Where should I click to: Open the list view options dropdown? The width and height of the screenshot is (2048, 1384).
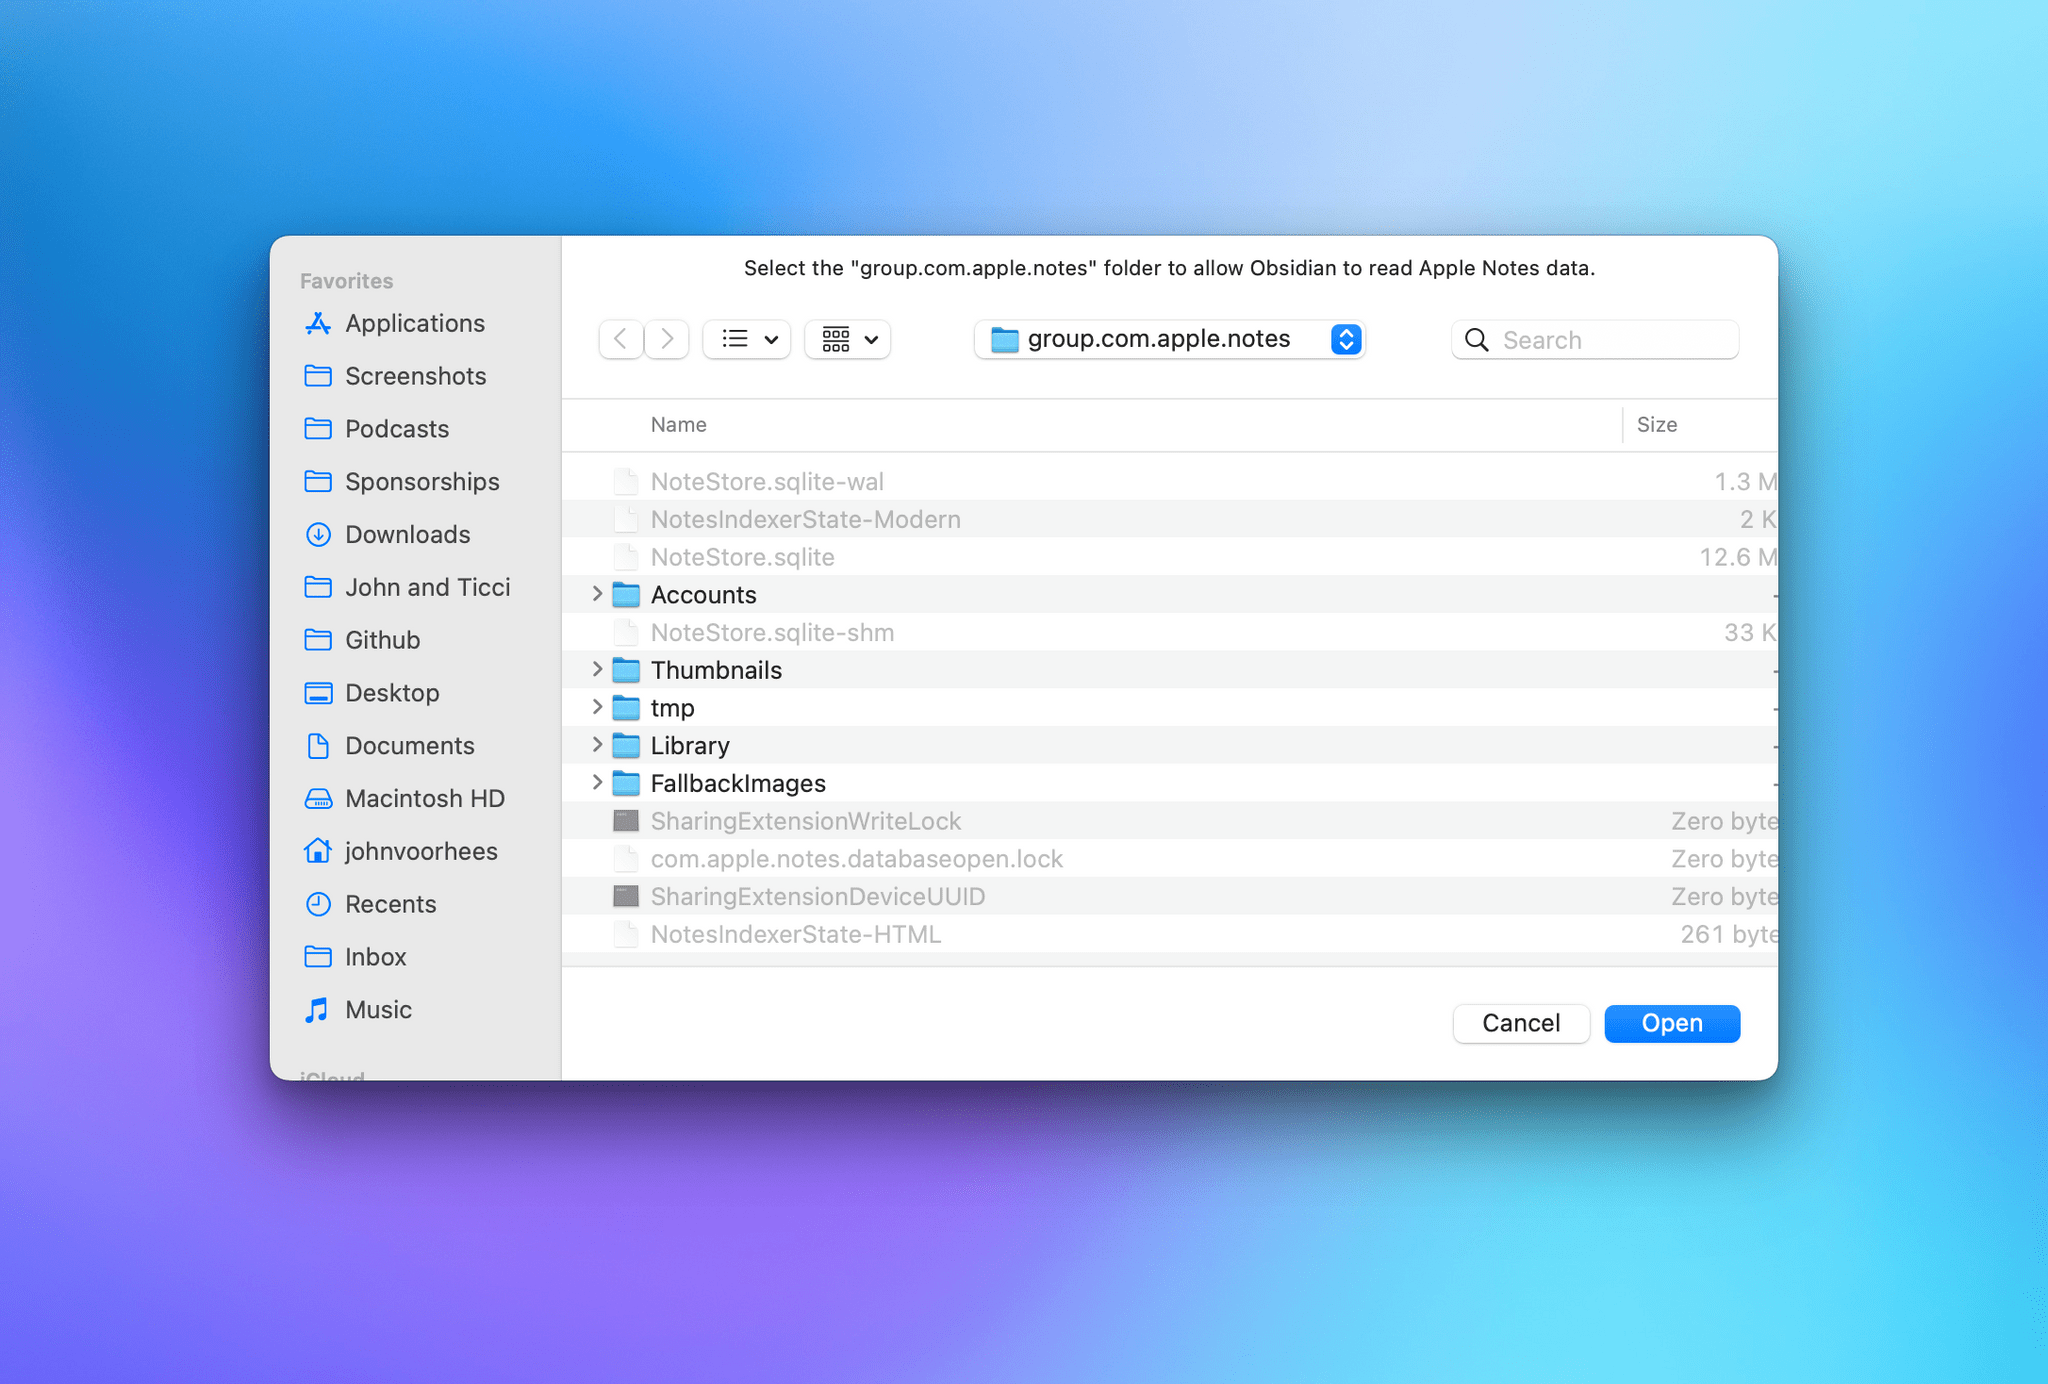tap(749, 338)
